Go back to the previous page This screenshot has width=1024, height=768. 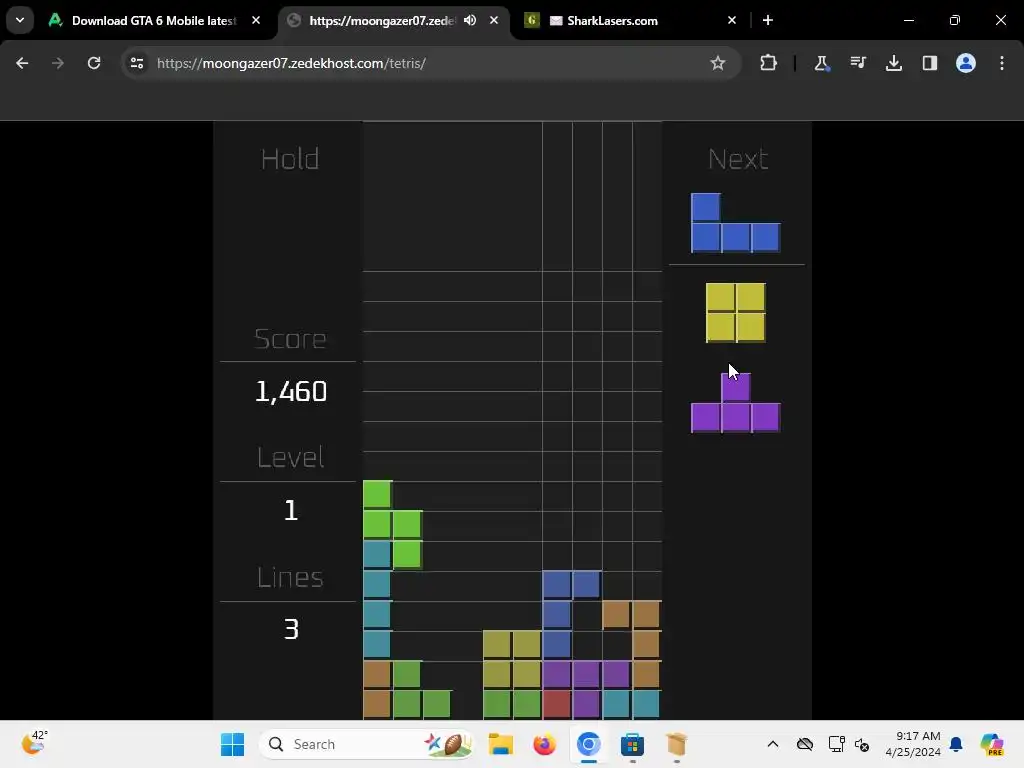(22, 63)
